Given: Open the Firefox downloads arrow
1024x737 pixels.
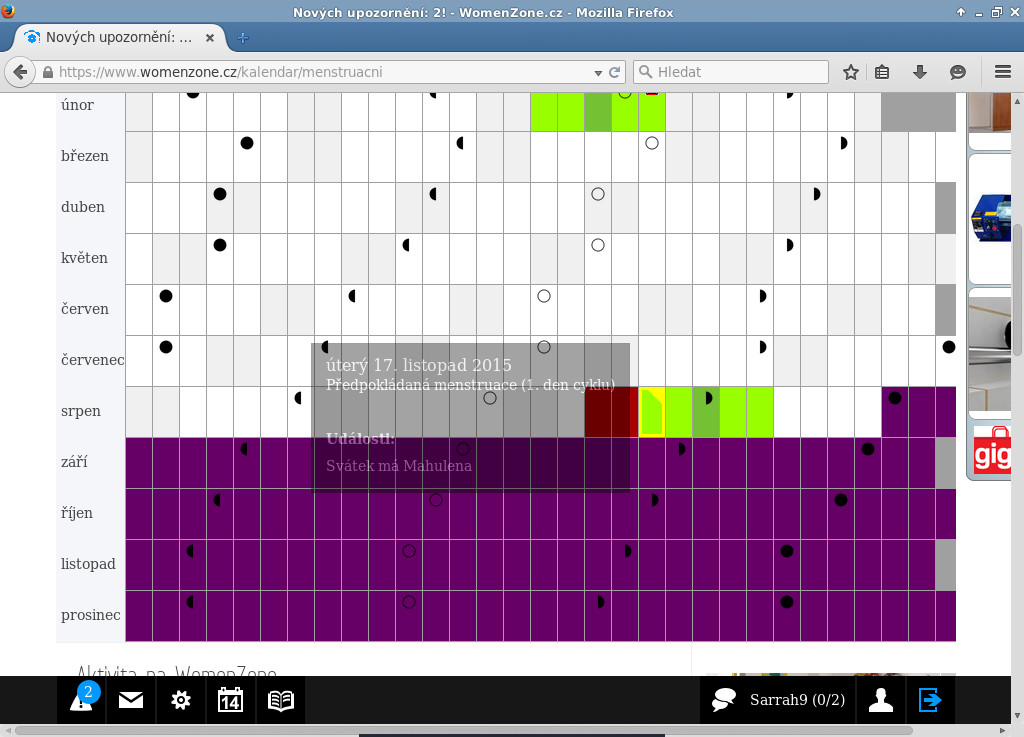Looking at the screenshot, I should point(920,72).
